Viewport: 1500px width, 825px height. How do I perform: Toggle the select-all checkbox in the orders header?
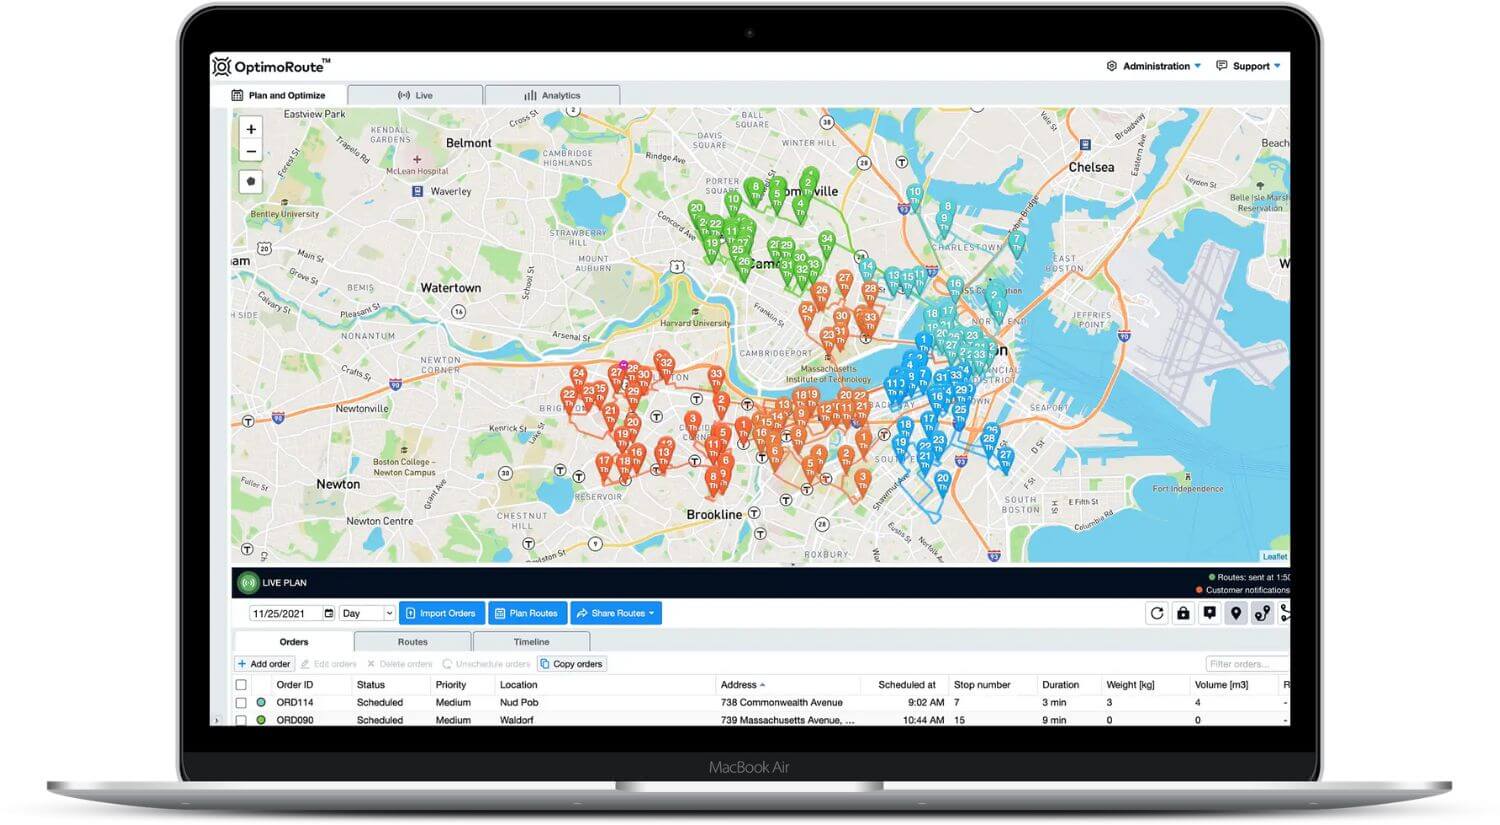click(241, 684)
